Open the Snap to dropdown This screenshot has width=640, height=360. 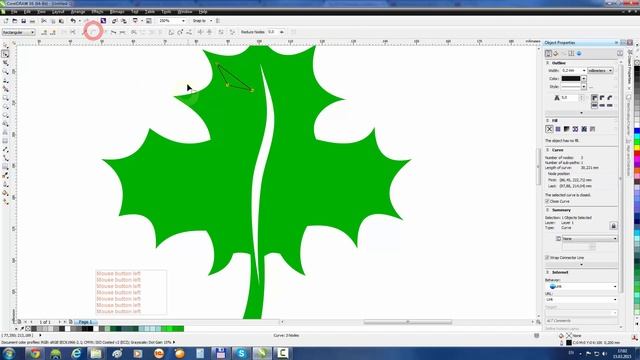211,21
